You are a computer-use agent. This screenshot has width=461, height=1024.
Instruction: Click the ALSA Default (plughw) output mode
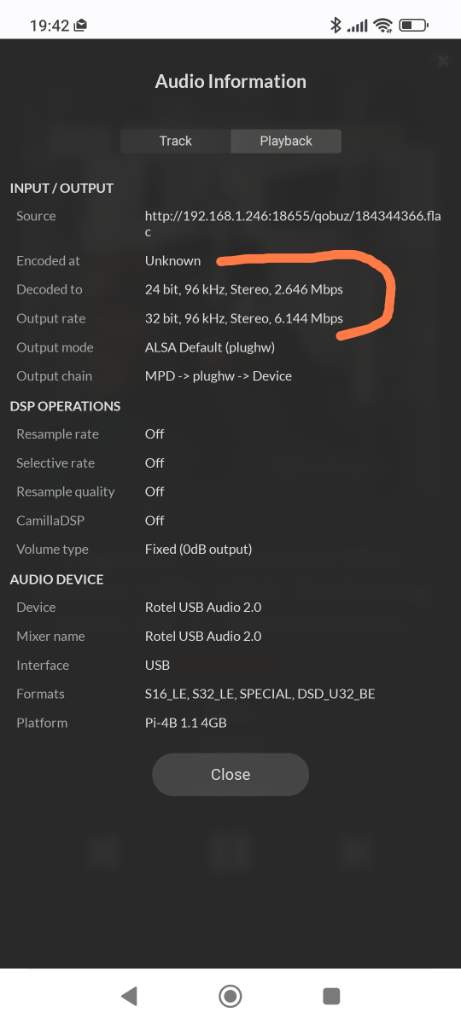[x=210, y=347]
